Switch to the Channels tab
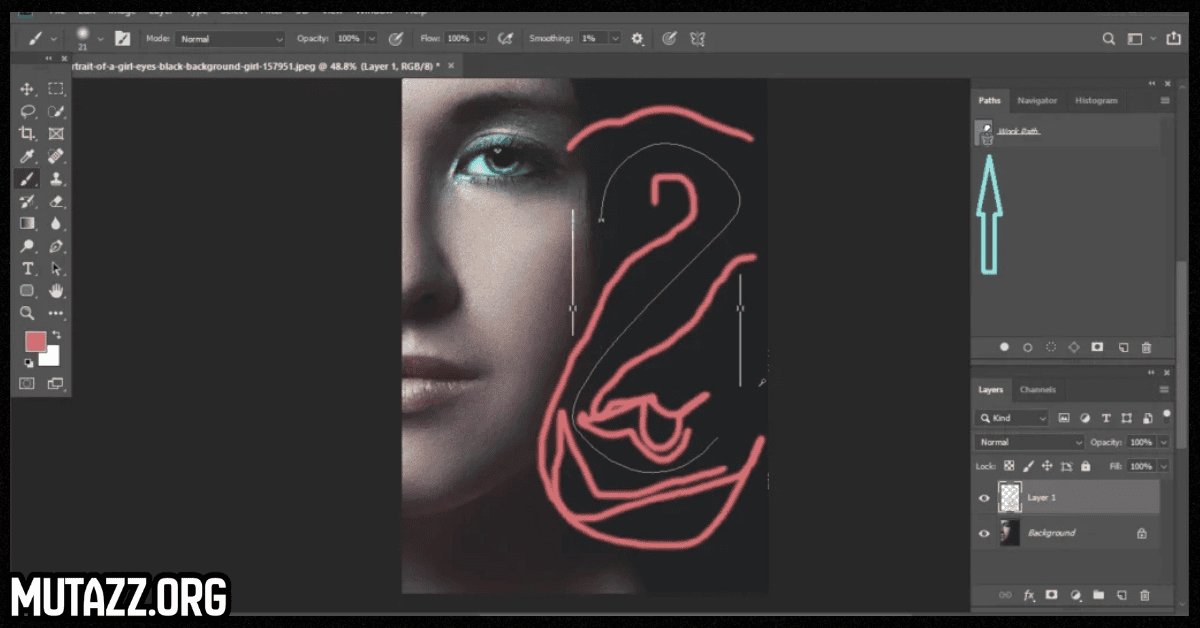 click(1037, 390)
